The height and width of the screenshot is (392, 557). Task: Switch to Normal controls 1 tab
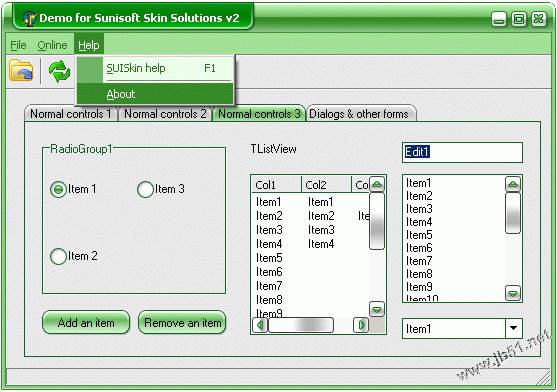coord(71,114)
